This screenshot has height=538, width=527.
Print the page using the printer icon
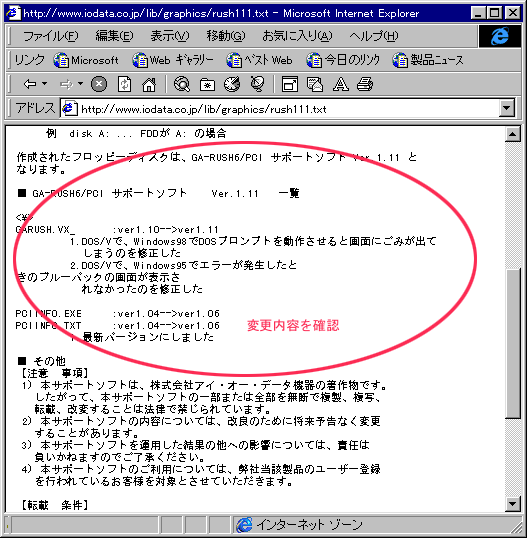[365, 84]
